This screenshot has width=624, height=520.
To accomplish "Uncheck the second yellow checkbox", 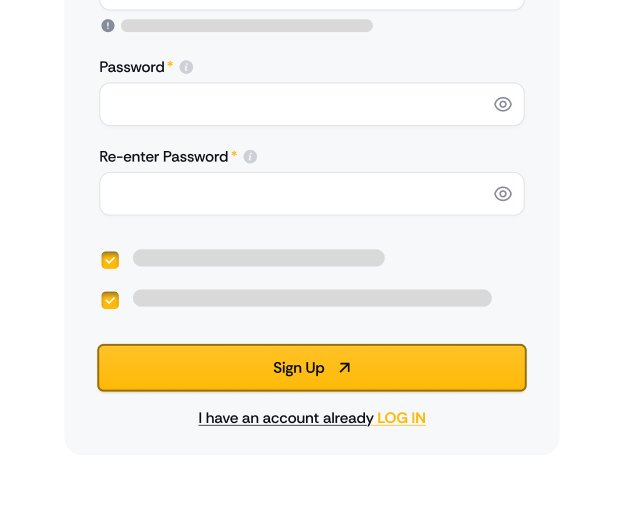I will click(x=110, y=300).
